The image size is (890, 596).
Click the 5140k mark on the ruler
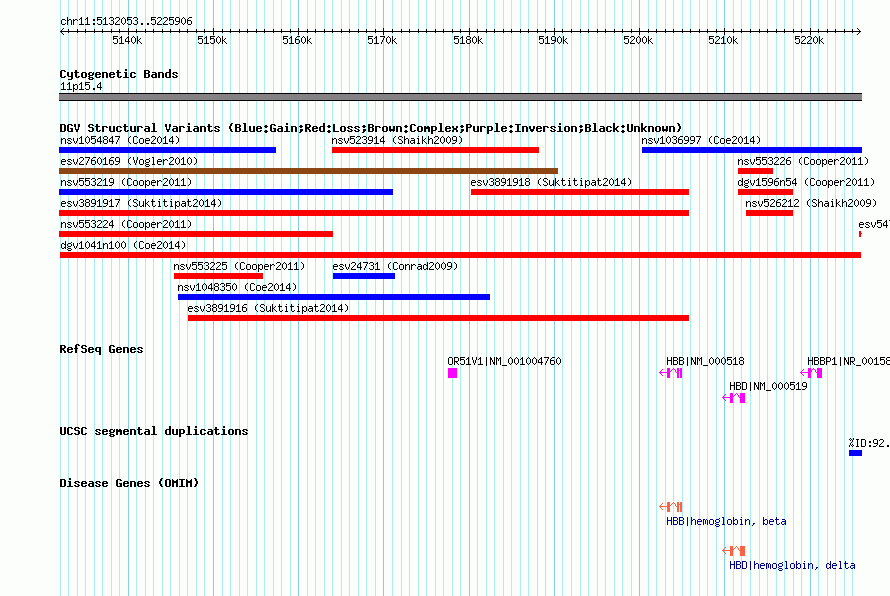127,40
